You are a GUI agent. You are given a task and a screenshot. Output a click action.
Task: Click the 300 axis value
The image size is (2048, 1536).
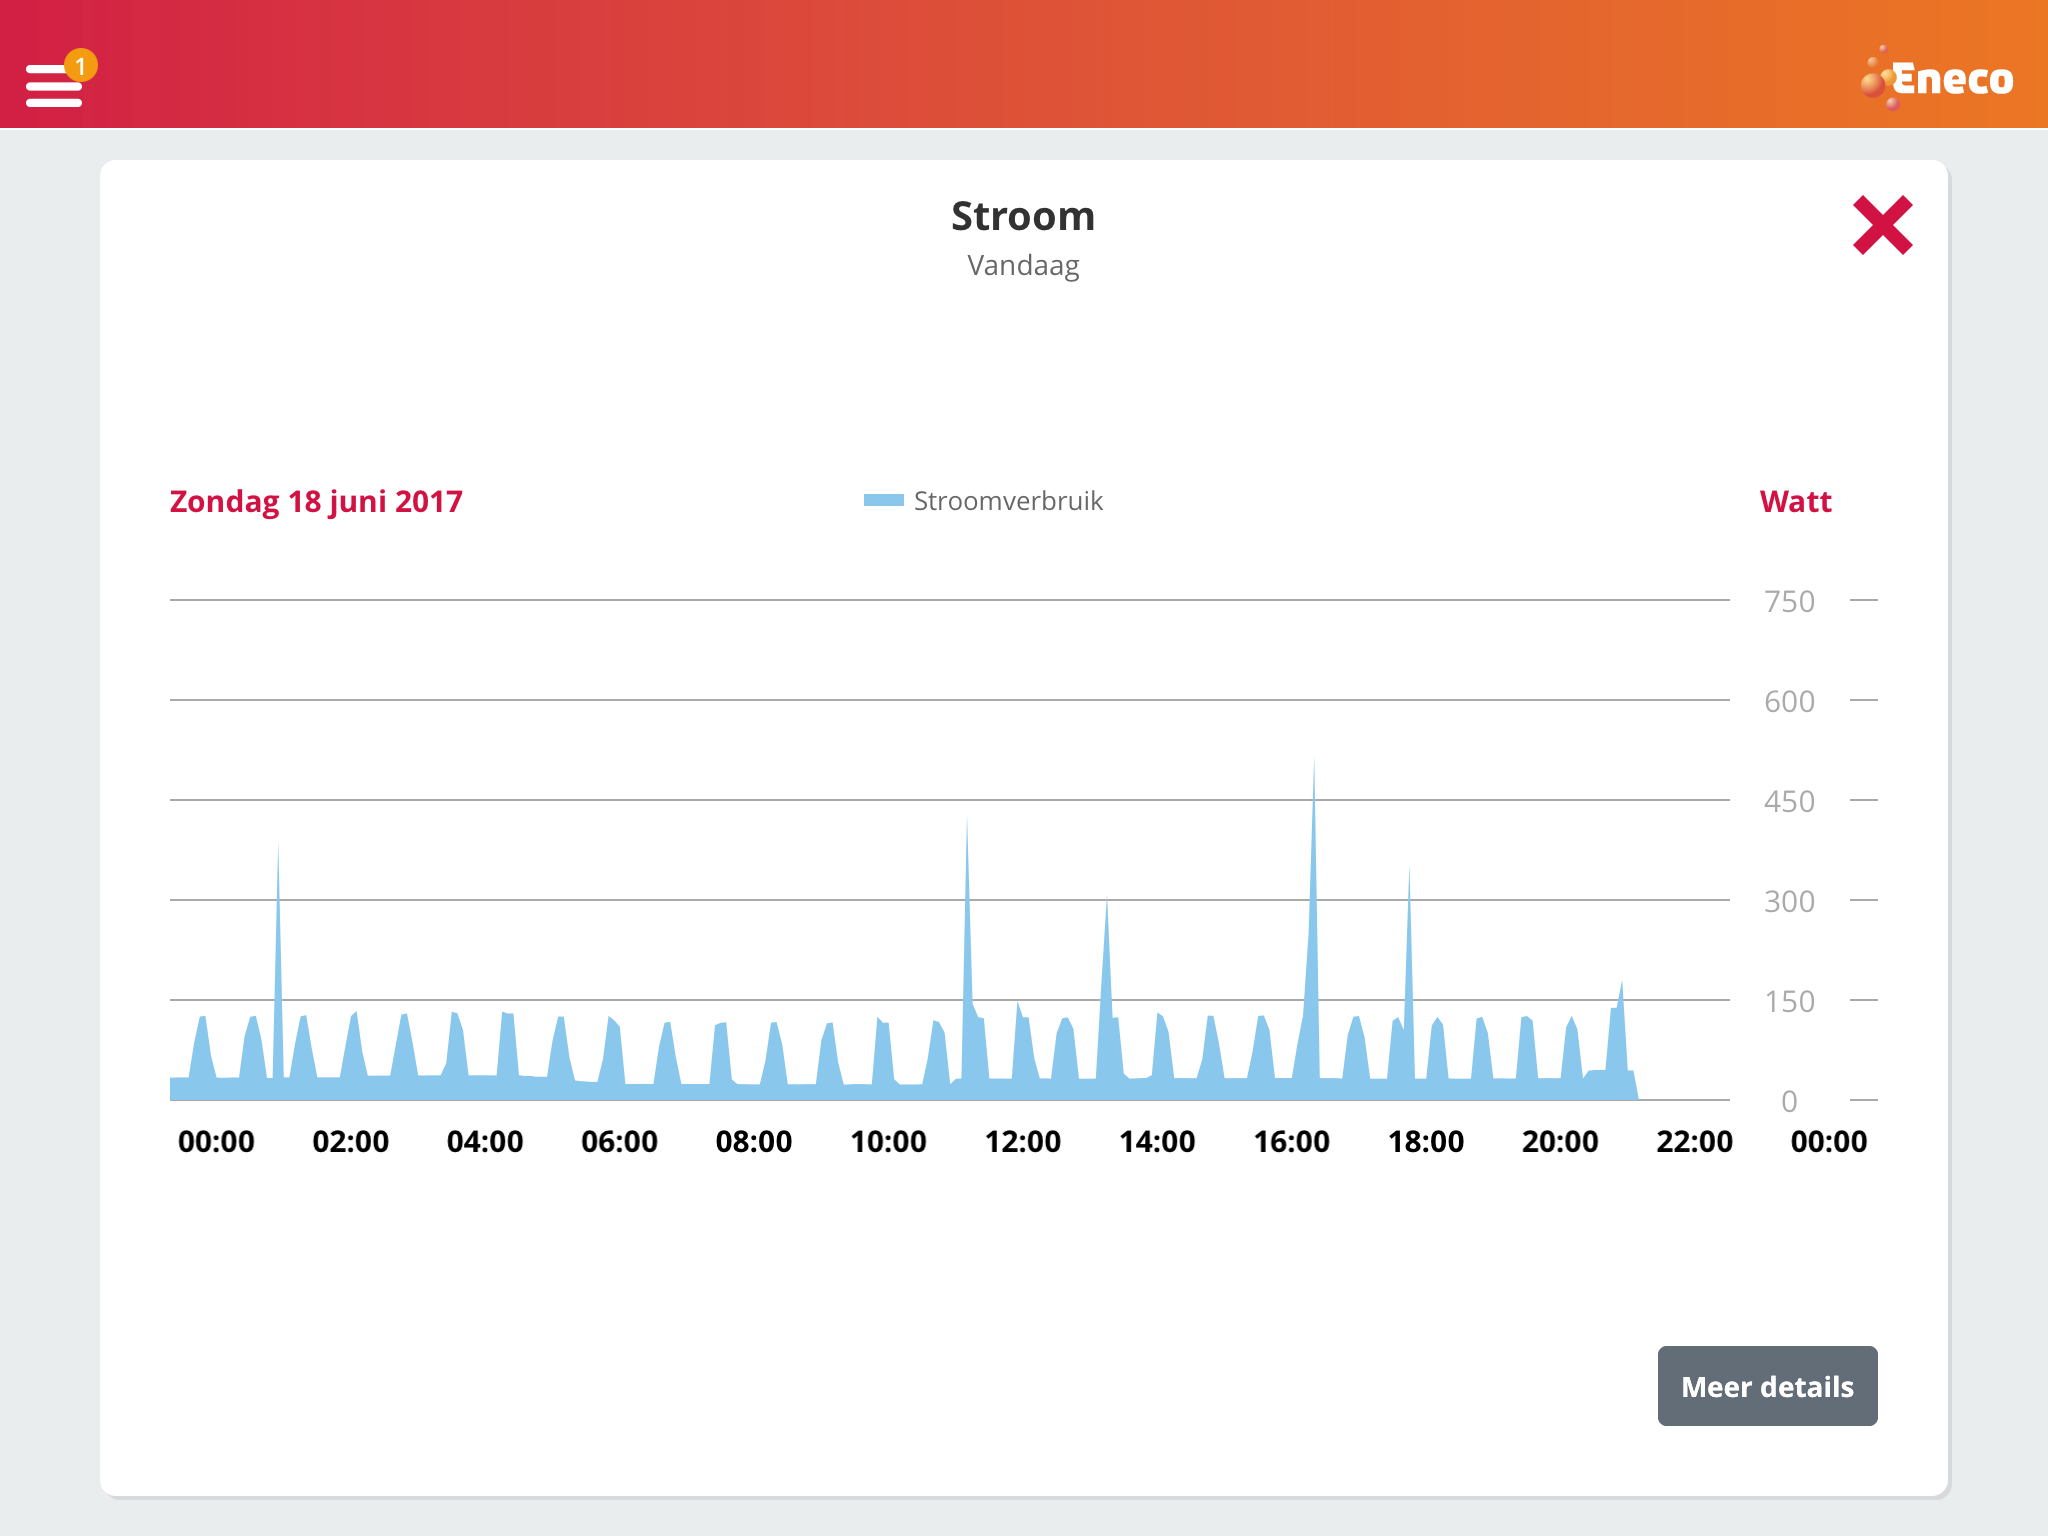(x=1789, y=901)
